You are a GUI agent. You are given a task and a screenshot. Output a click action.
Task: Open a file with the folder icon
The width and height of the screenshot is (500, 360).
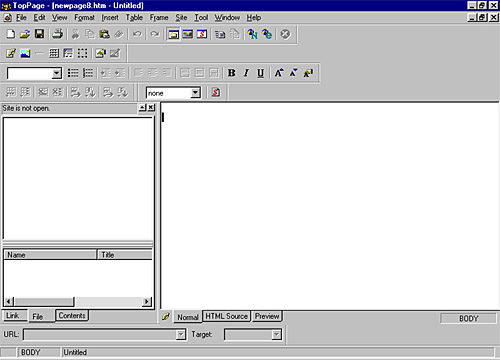[x=25, y=34]
